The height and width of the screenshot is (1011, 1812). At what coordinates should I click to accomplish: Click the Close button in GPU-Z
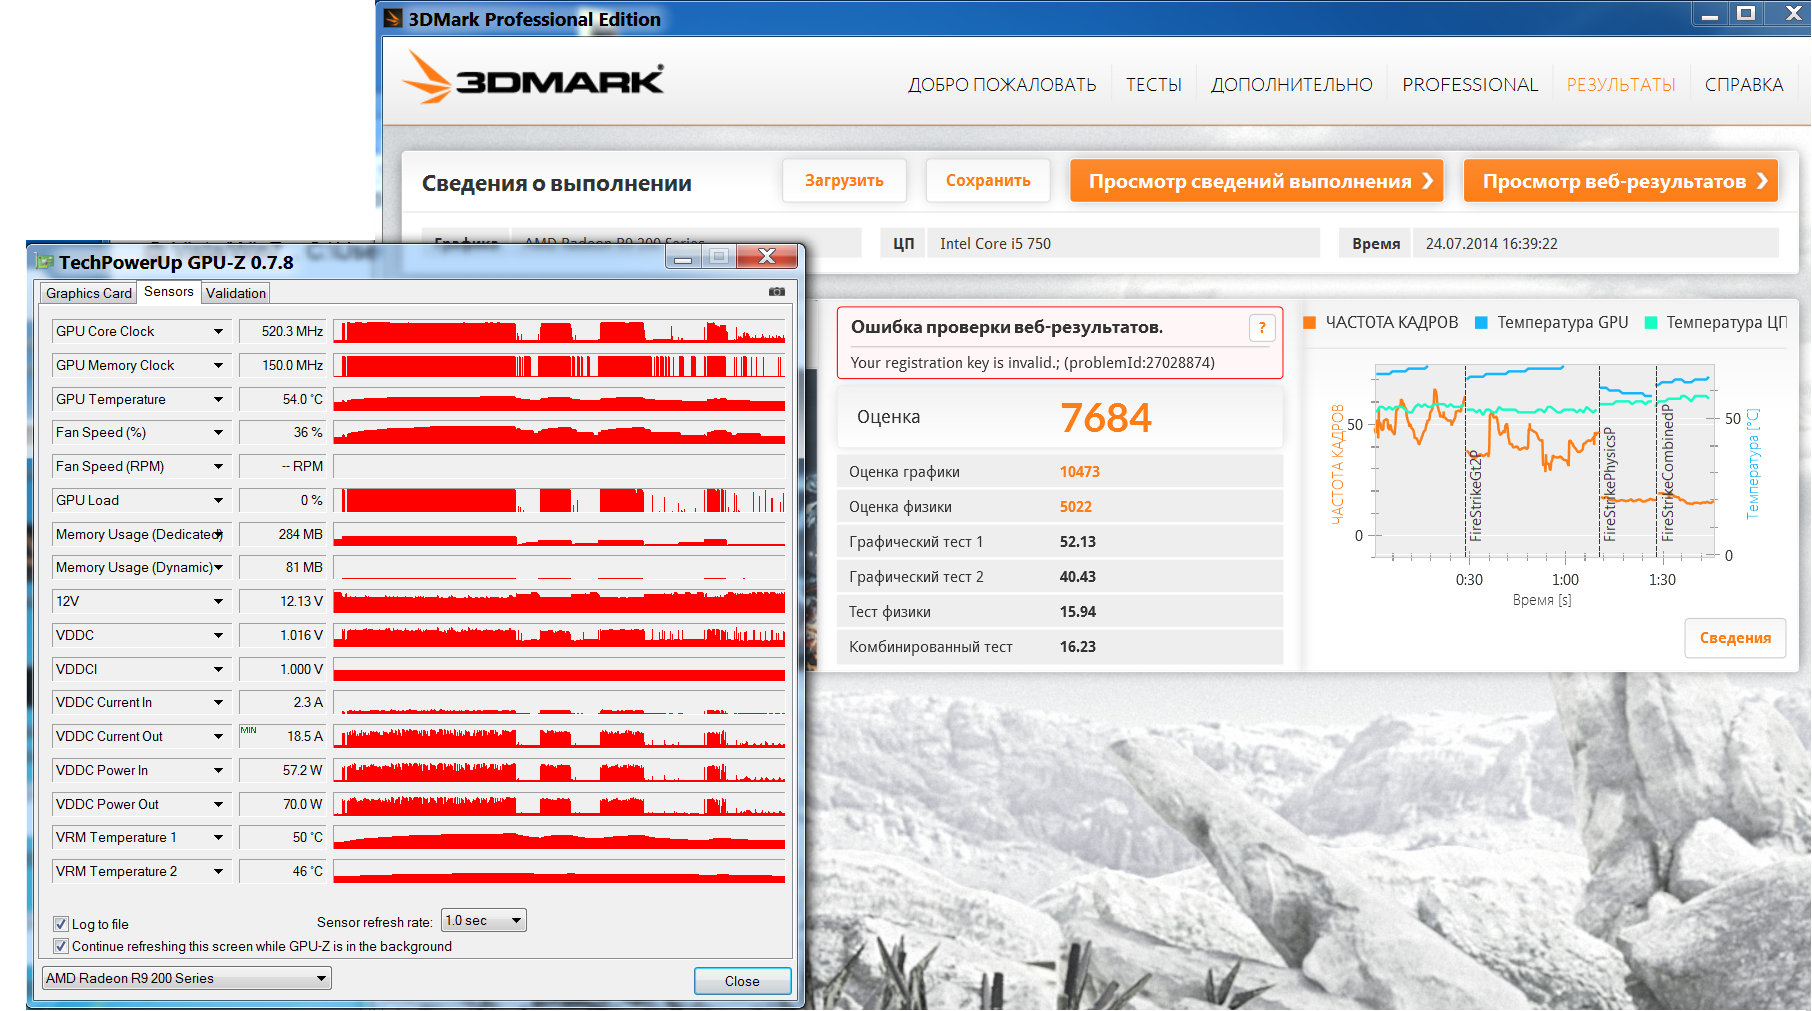pos(742,981)
